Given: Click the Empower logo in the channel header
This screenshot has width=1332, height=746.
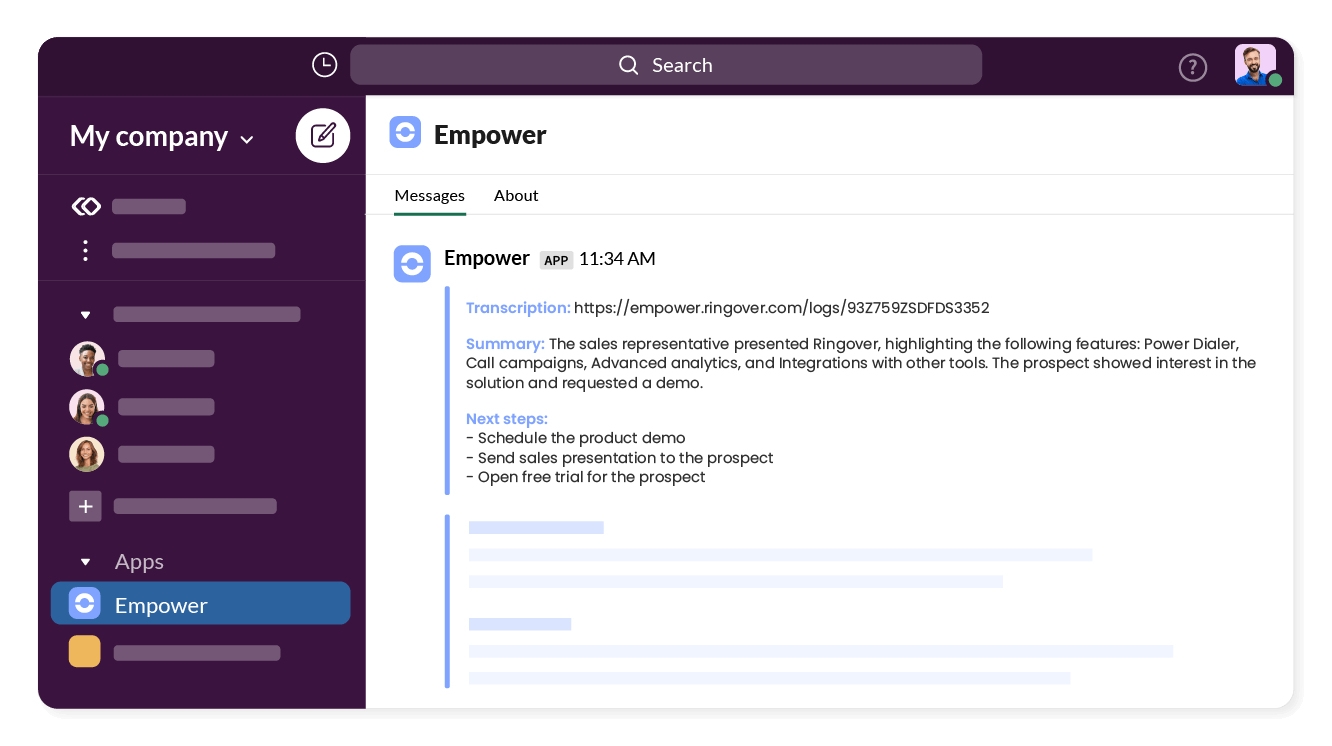Looking at the screenshot, I should click(405, 133).
